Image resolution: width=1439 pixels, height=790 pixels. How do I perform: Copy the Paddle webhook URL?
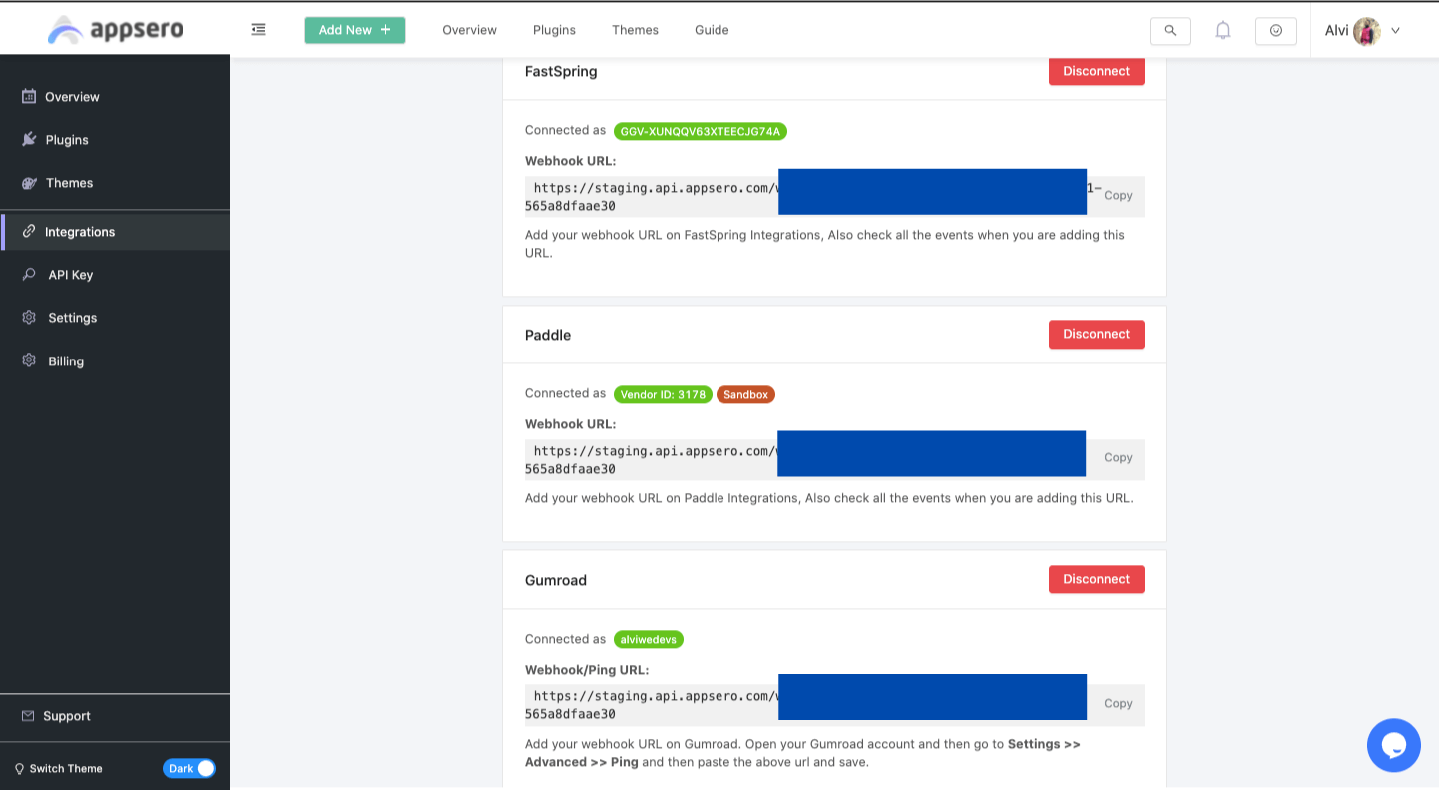coord(1118,458)
